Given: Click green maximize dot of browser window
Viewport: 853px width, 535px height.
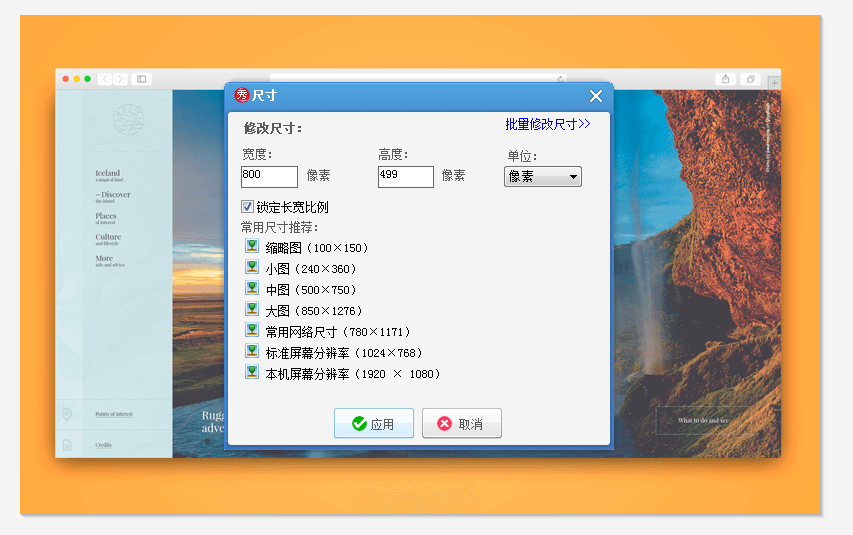Looking at the screenshot, I should [87, 79].
